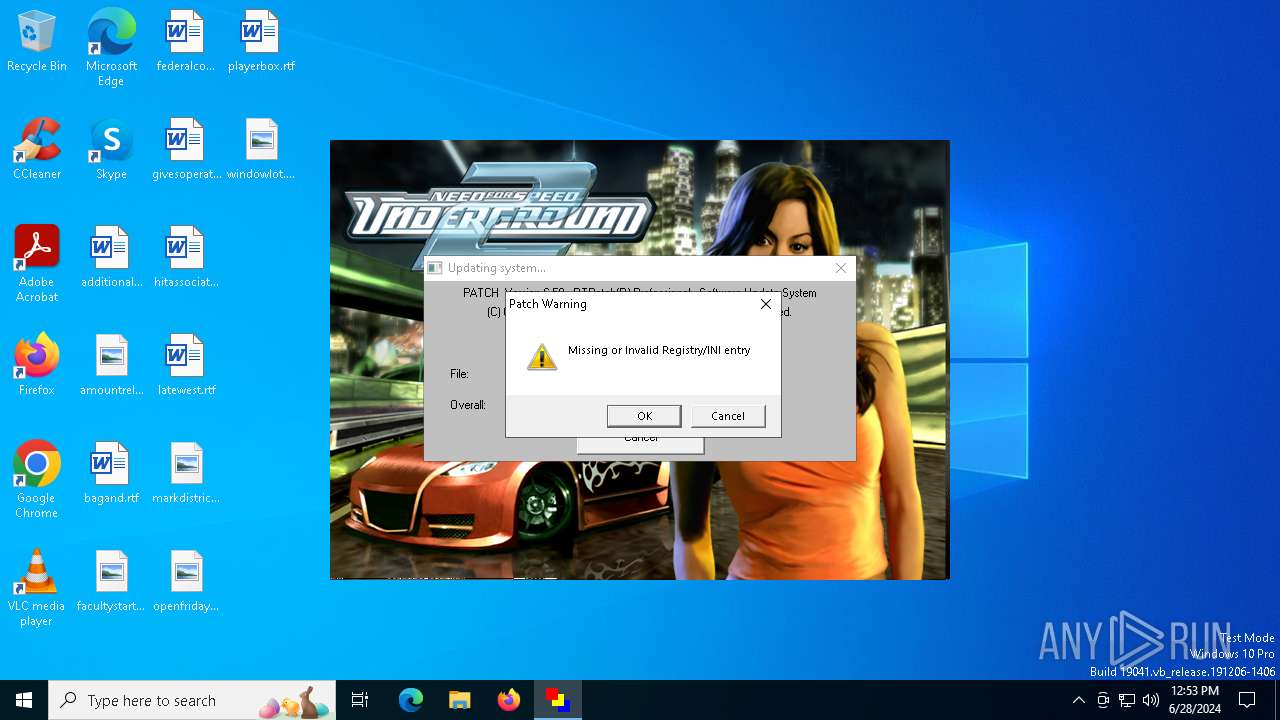Click the warning triangle icon
Viewport: 1280px width, 720px height.
(x=542, y=357)
